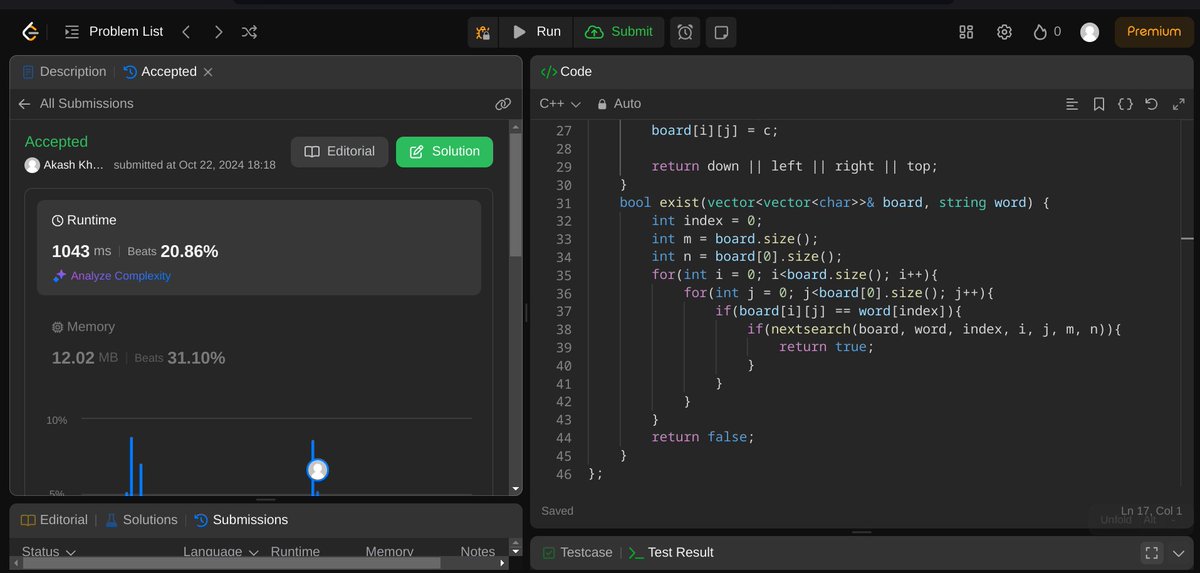Click the Premium button
Image resolution: width=1200 pixels, height=573 pixels.
[x=1154, y=32]
